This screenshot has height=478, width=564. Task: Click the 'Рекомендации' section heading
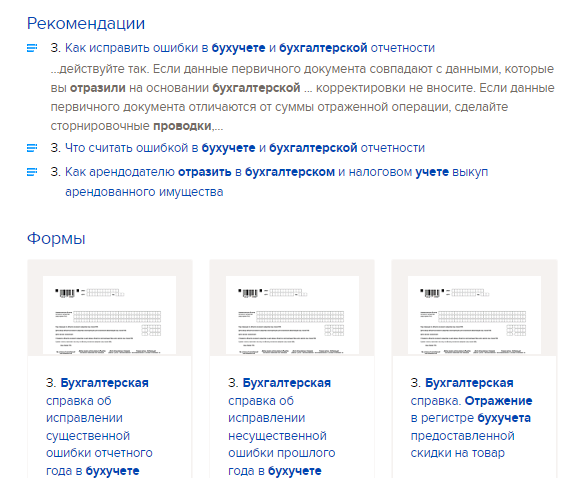86,24
